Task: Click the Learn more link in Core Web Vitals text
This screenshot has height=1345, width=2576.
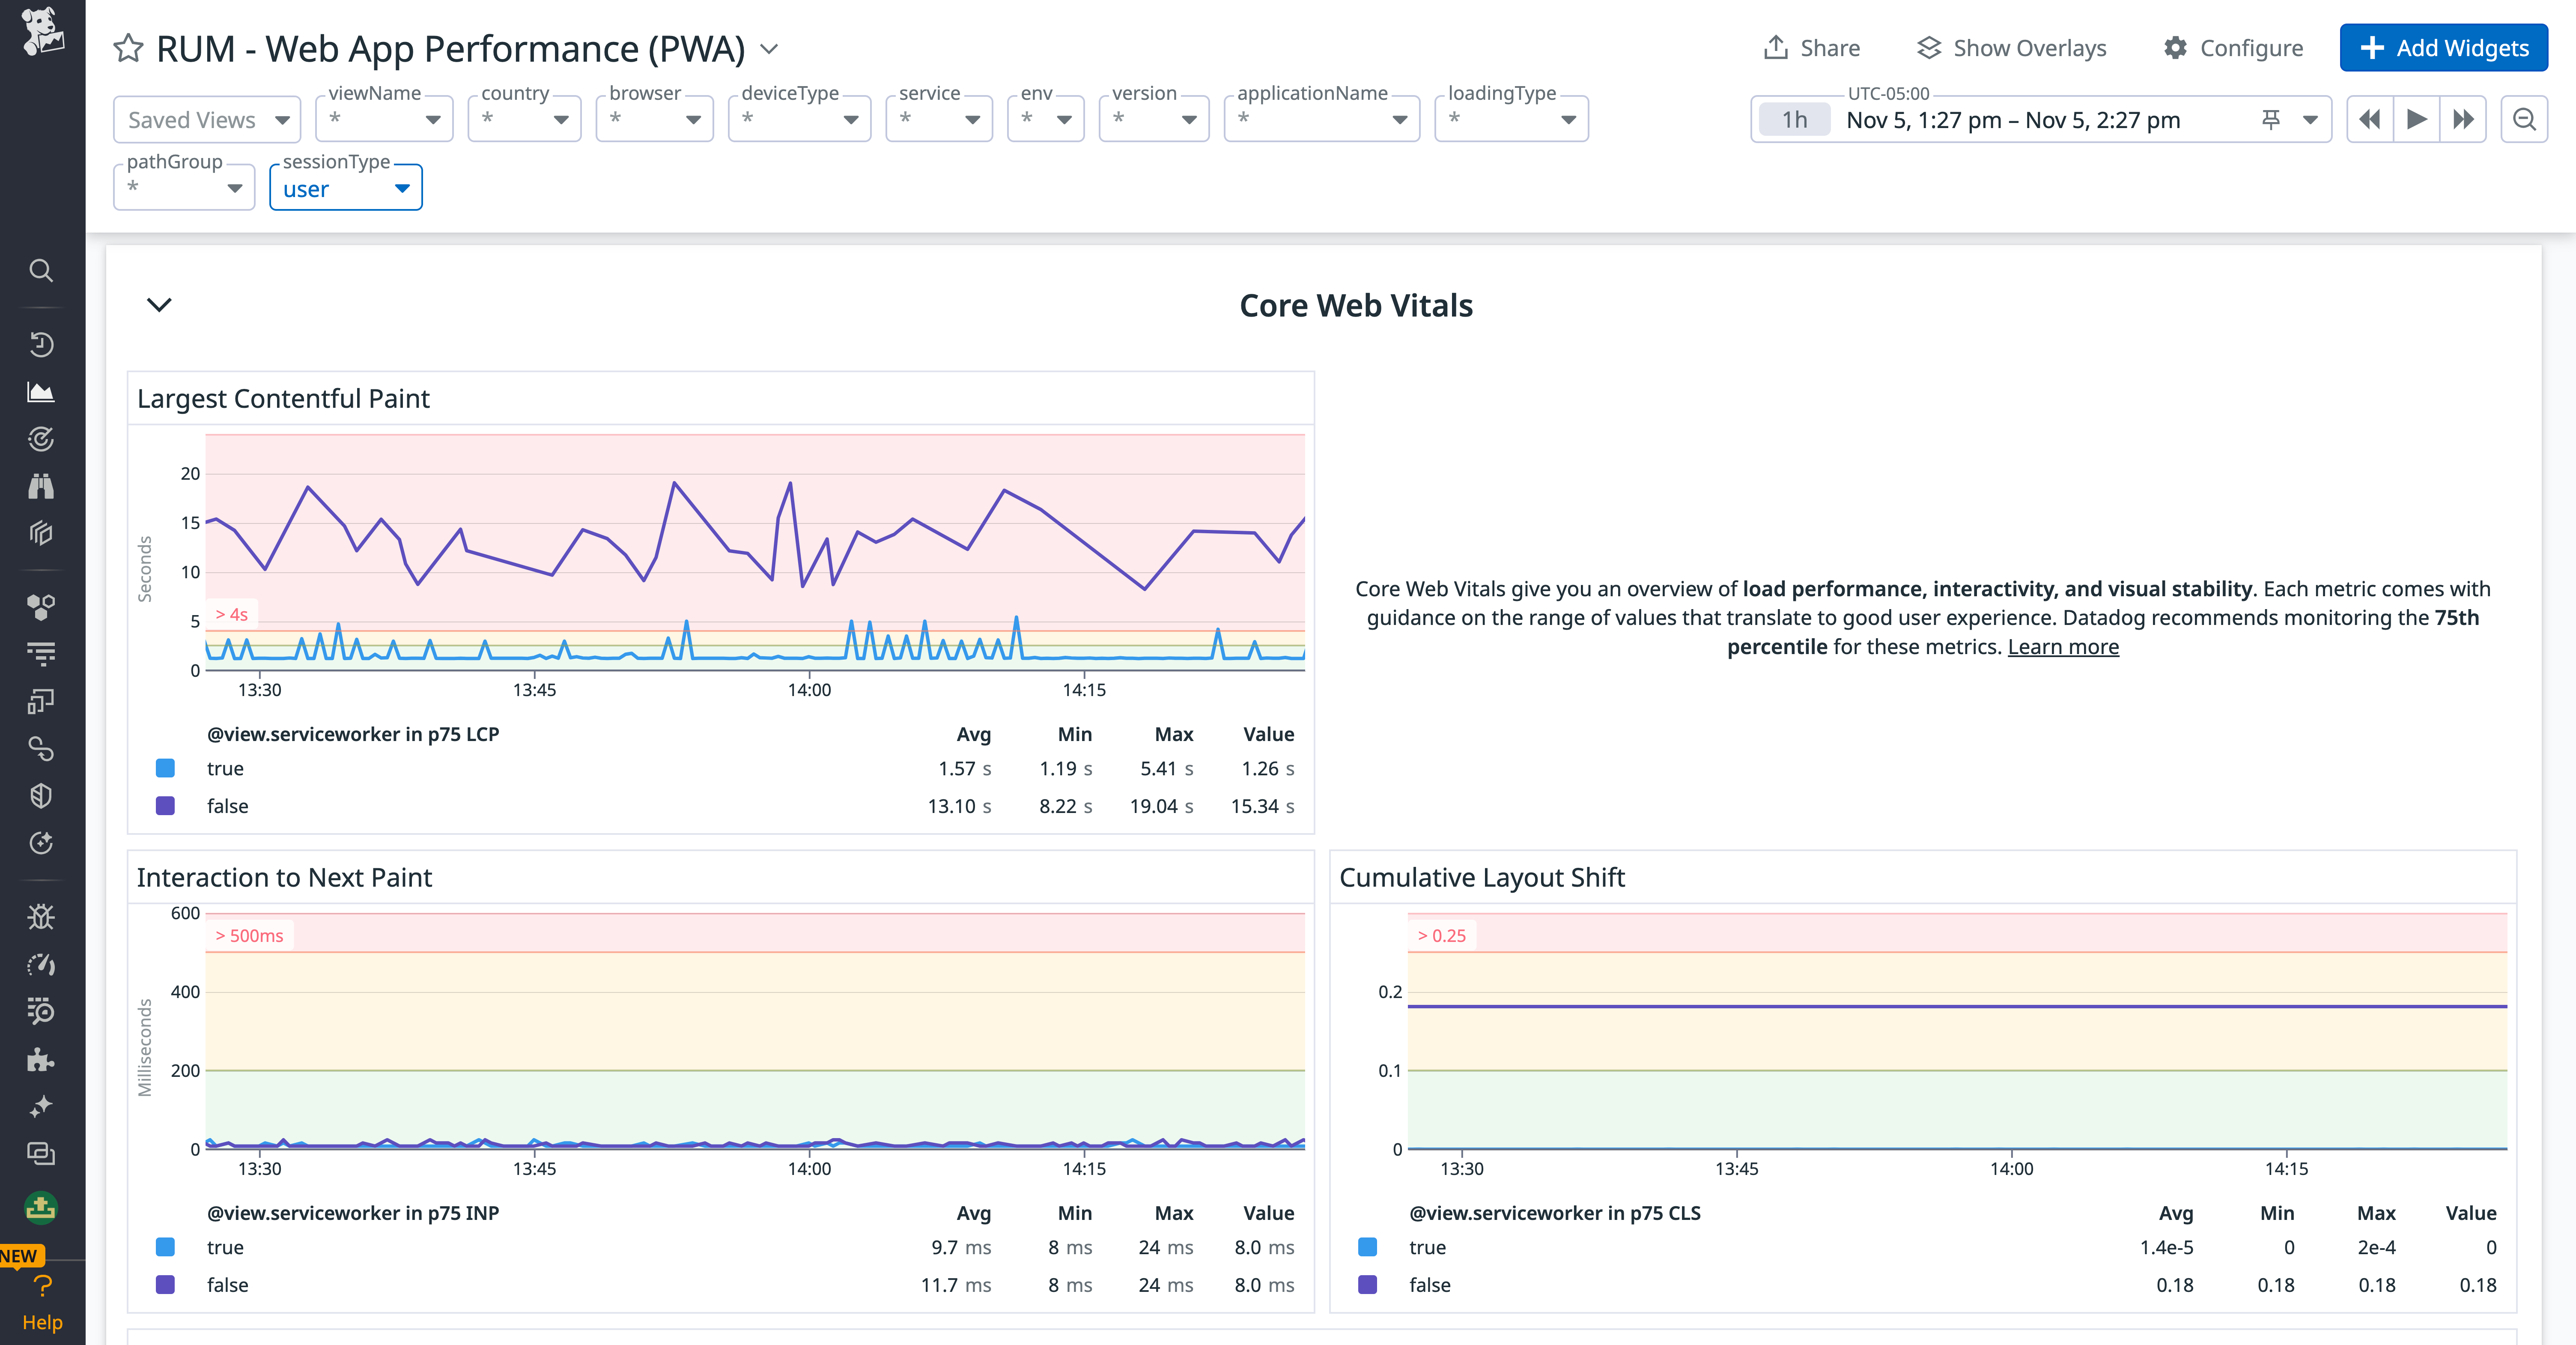Action: coord(2063,646)
